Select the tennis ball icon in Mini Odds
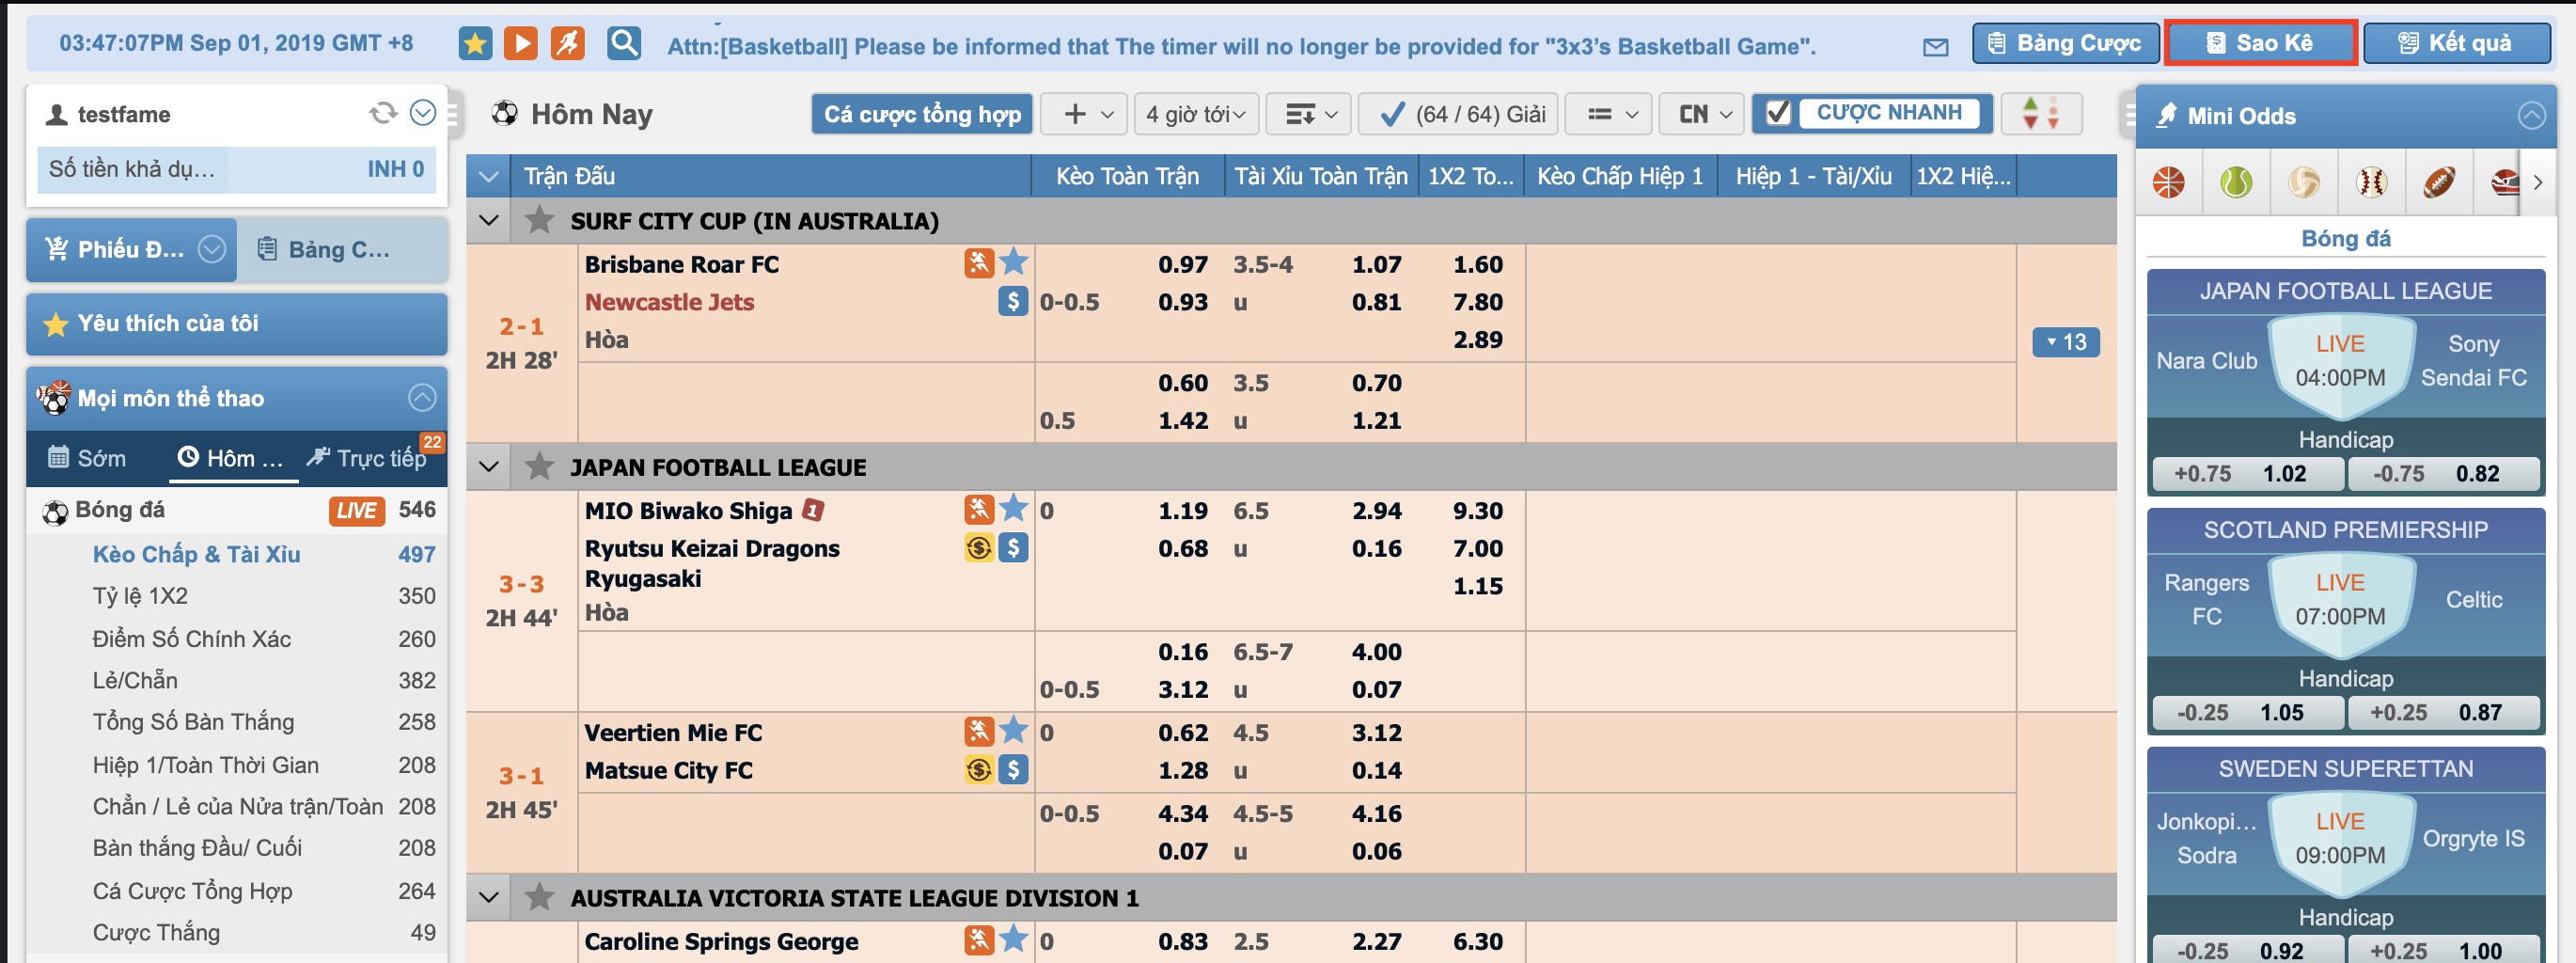2576x963 pixels. click(x=2235, y=183)
